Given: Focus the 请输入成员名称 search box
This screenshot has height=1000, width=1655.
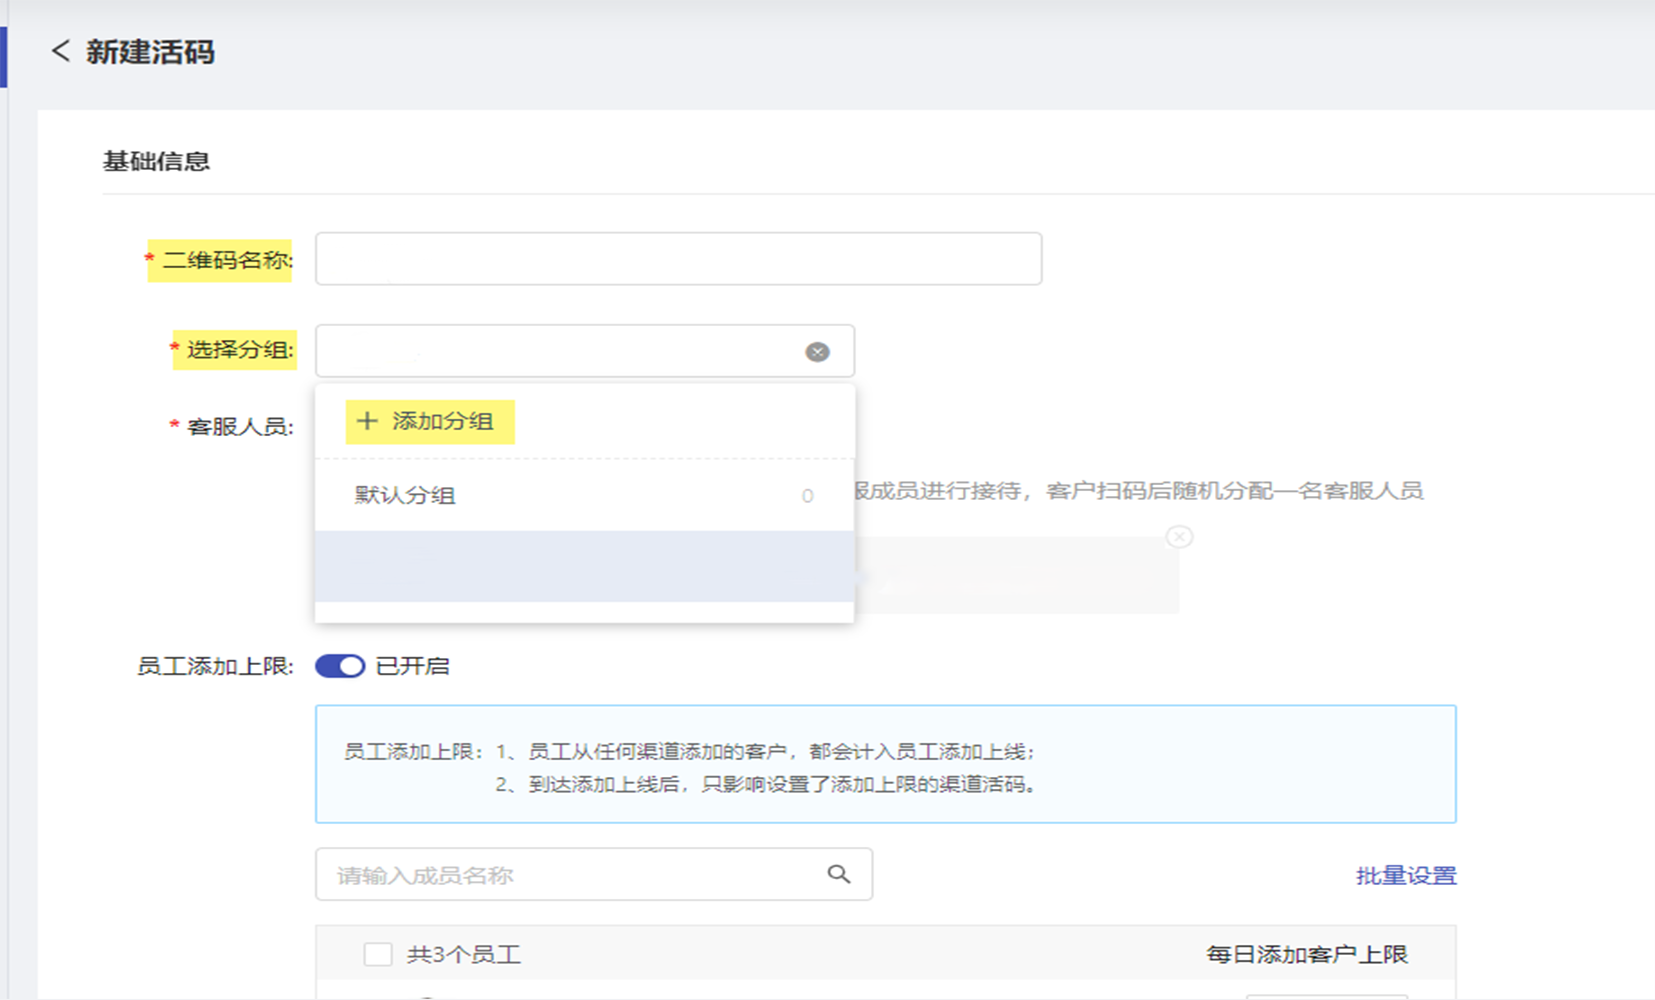Looking at the screenshot, I should (594, 874).
